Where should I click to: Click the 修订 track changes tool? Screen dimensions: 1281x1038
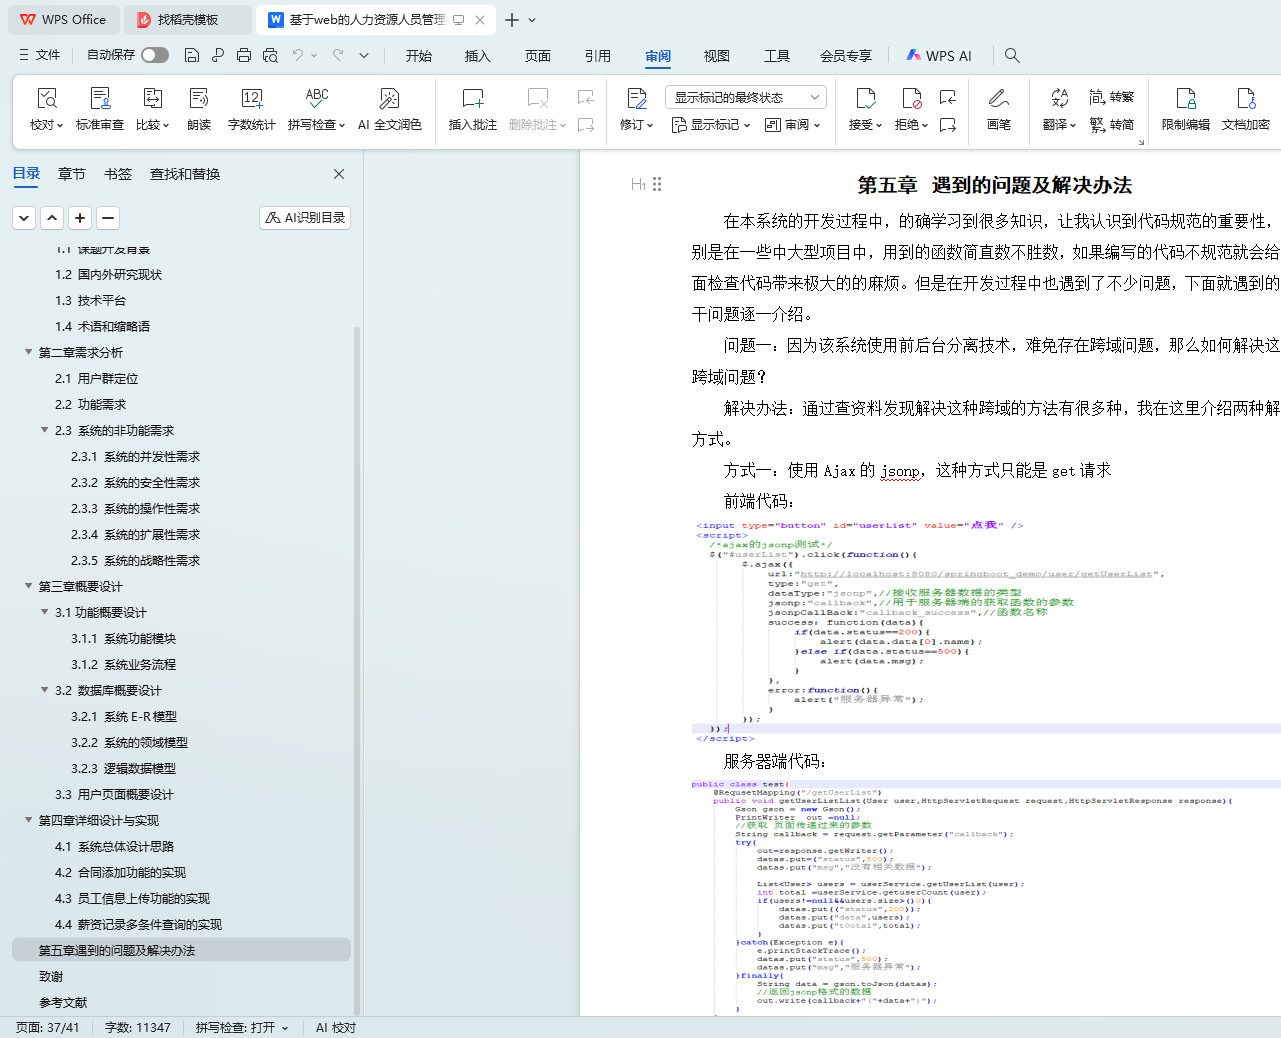(637, 109)
